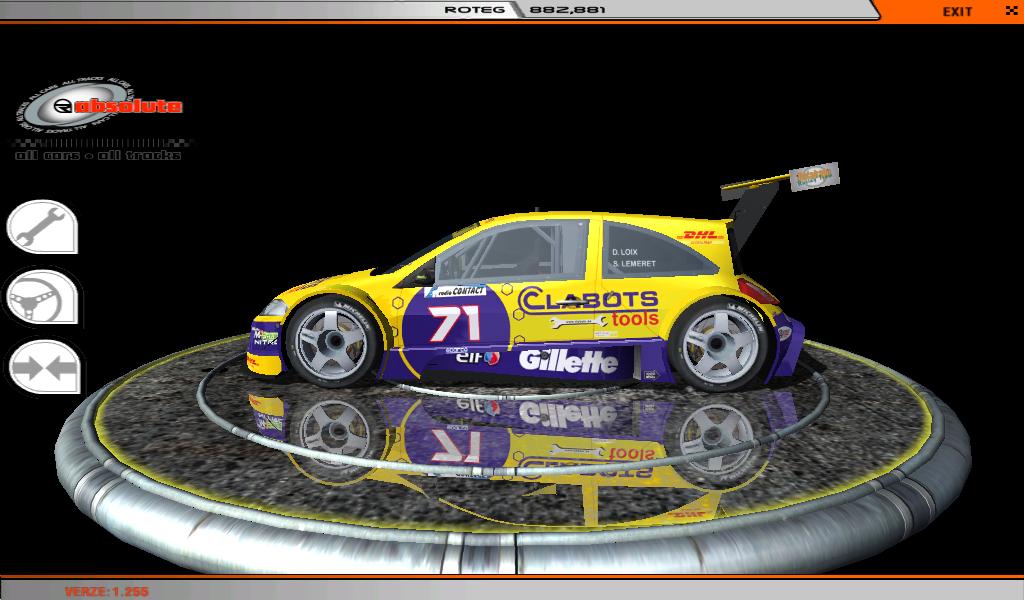Click the inward arrows icon

(x=43, y=367)
